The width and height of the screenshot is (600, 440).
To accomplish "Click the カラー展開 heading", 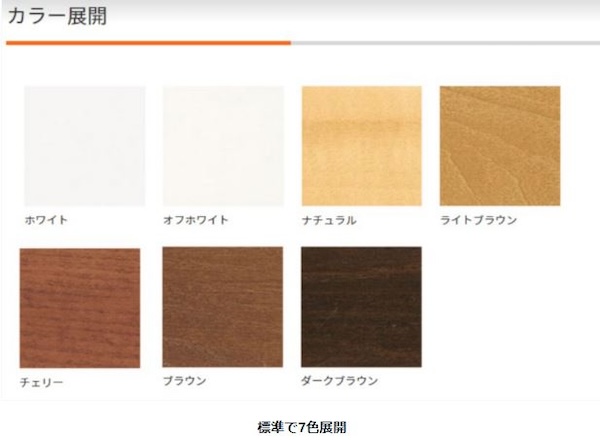I will 57,16.
